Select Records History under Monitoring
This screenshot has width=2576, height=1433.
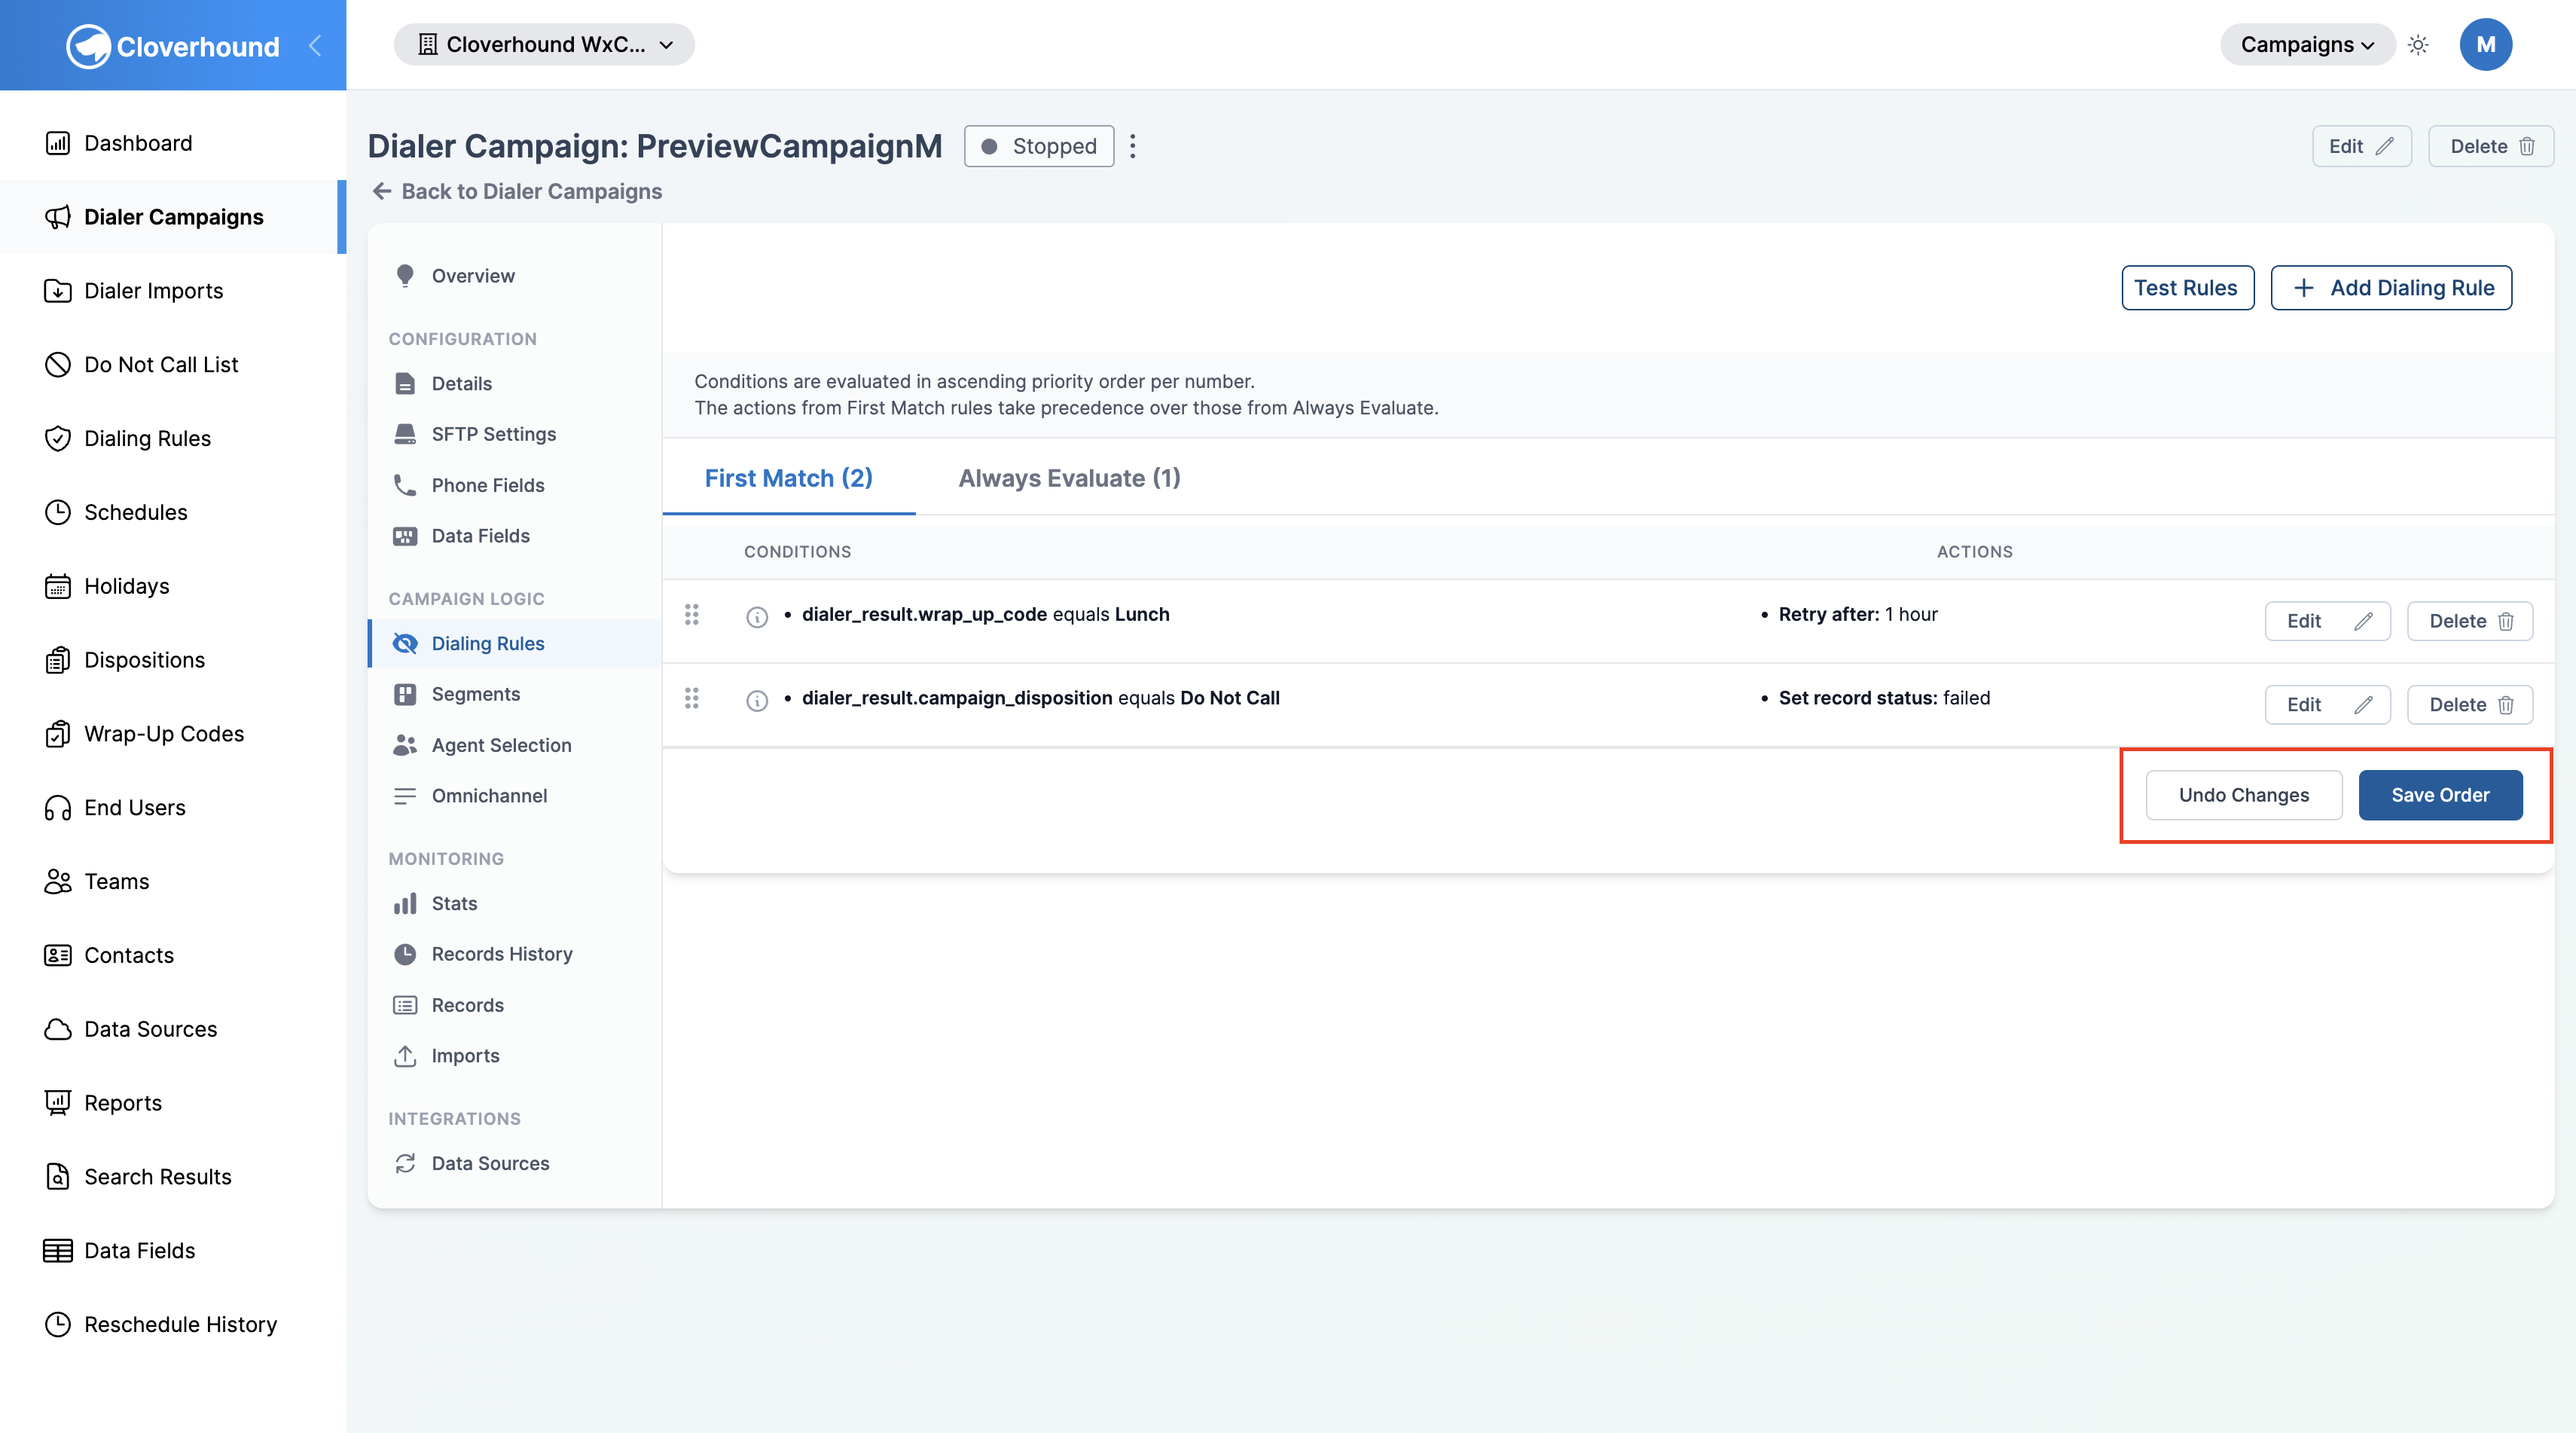click(515, 954)
